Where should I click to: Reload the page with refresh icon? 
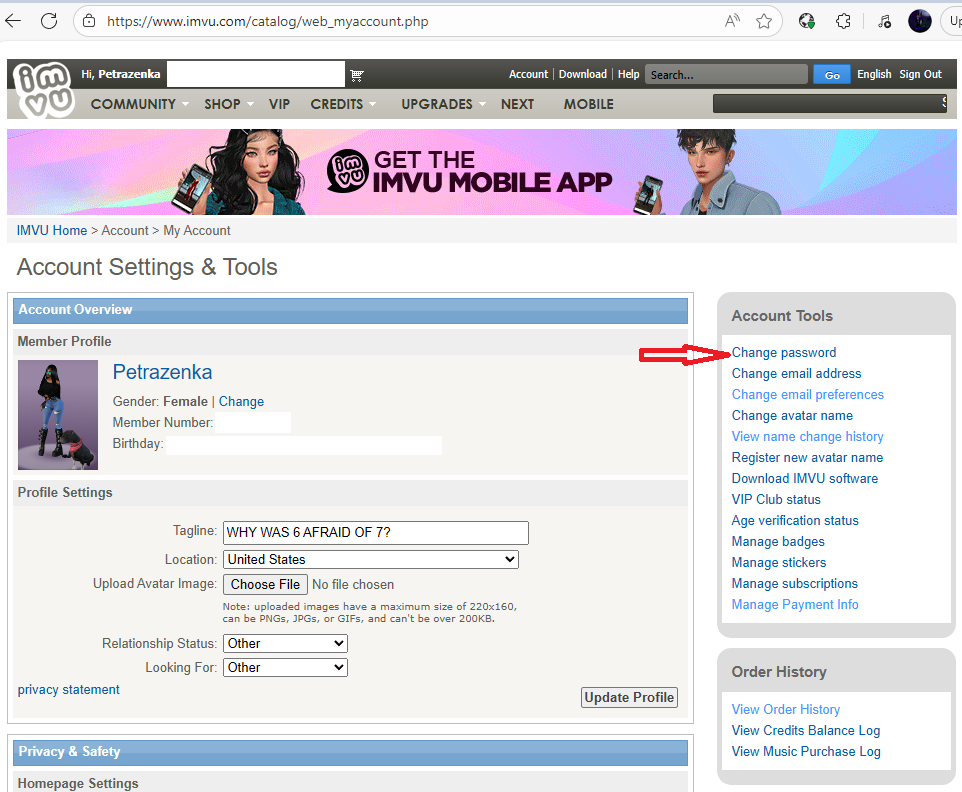49,21
